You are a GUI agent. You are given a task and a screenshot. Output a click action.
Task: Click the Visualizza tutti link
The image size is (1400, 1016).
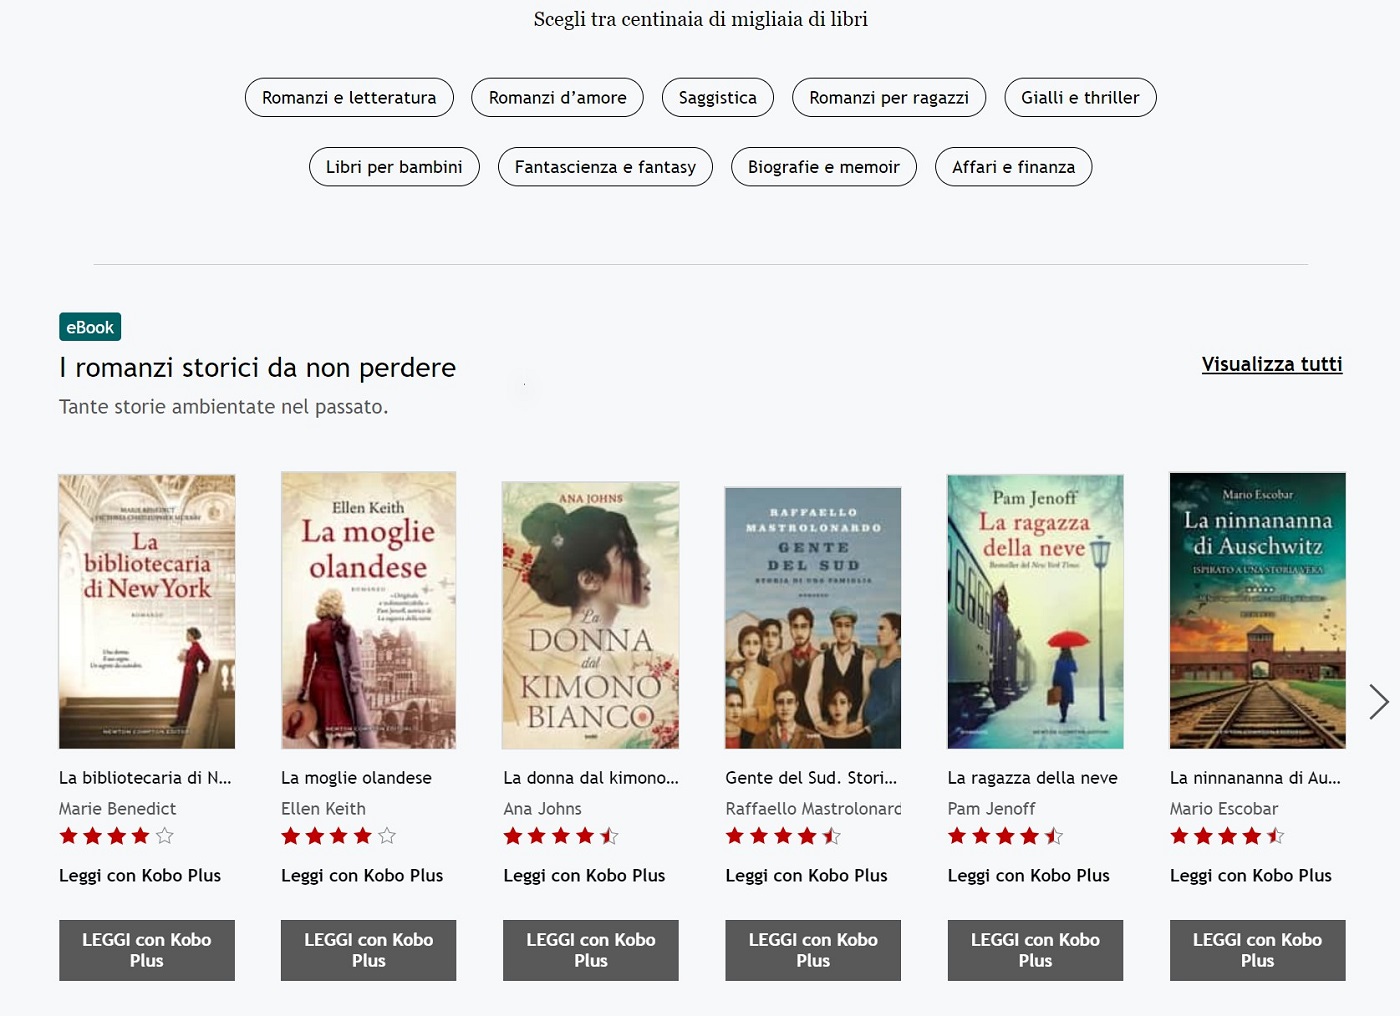(1272, 364)
